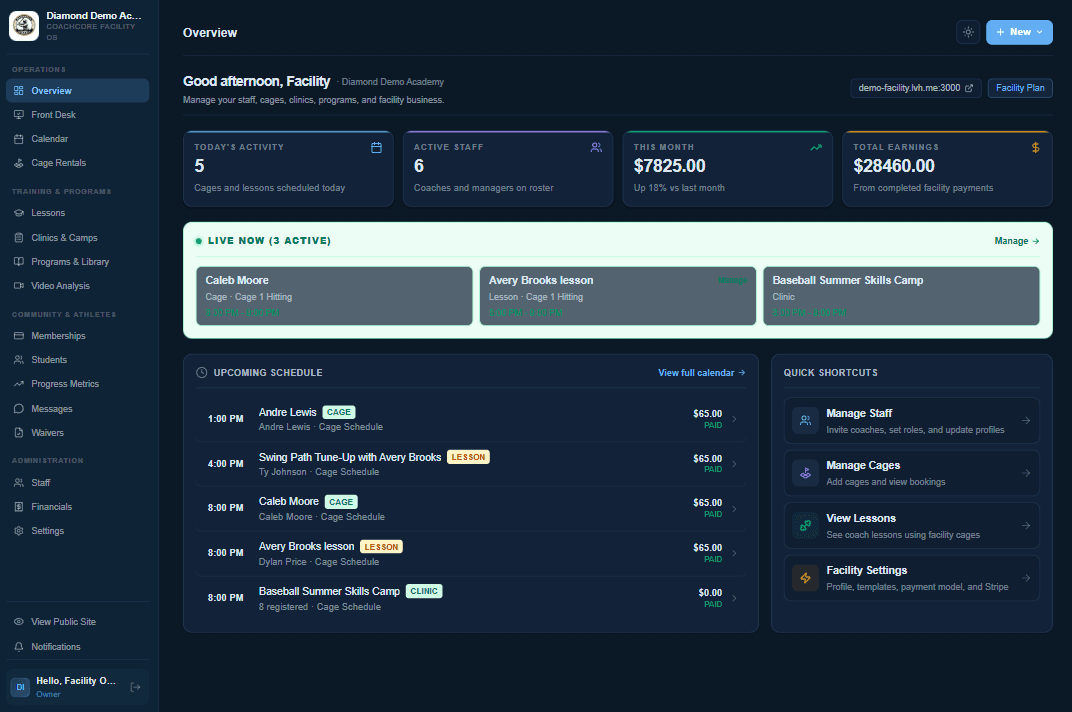Click calendar icon in Today's Activity card
Viewport: 1072px width, 712px height.
[376, 148]
